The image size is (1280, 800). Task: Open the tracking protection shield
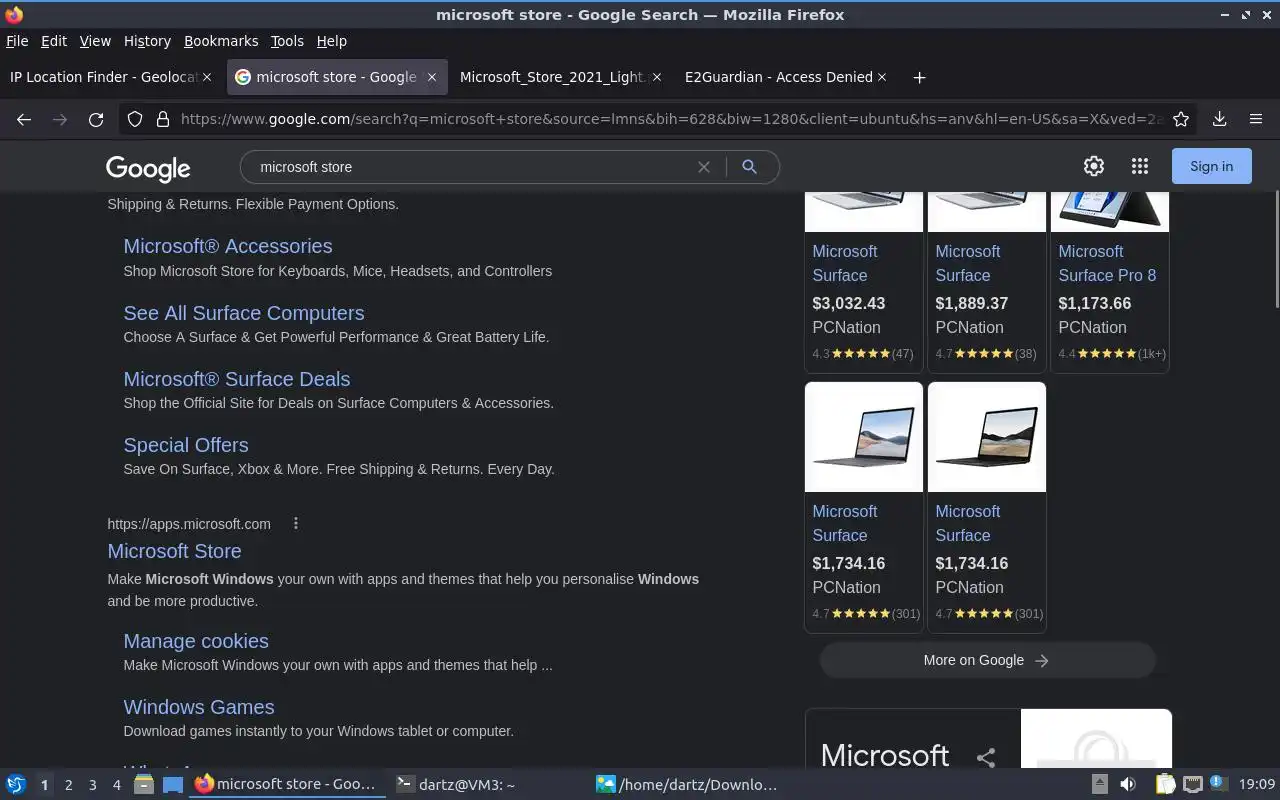(135, 119)
